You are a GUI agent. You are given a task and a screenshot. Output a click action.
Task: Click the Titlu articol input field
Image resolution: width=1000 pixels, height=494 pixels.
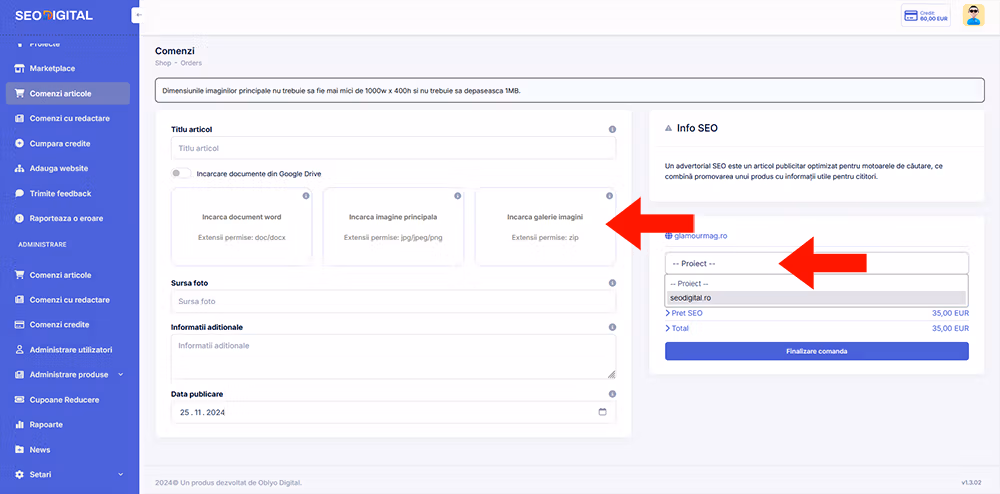(393, 148)
